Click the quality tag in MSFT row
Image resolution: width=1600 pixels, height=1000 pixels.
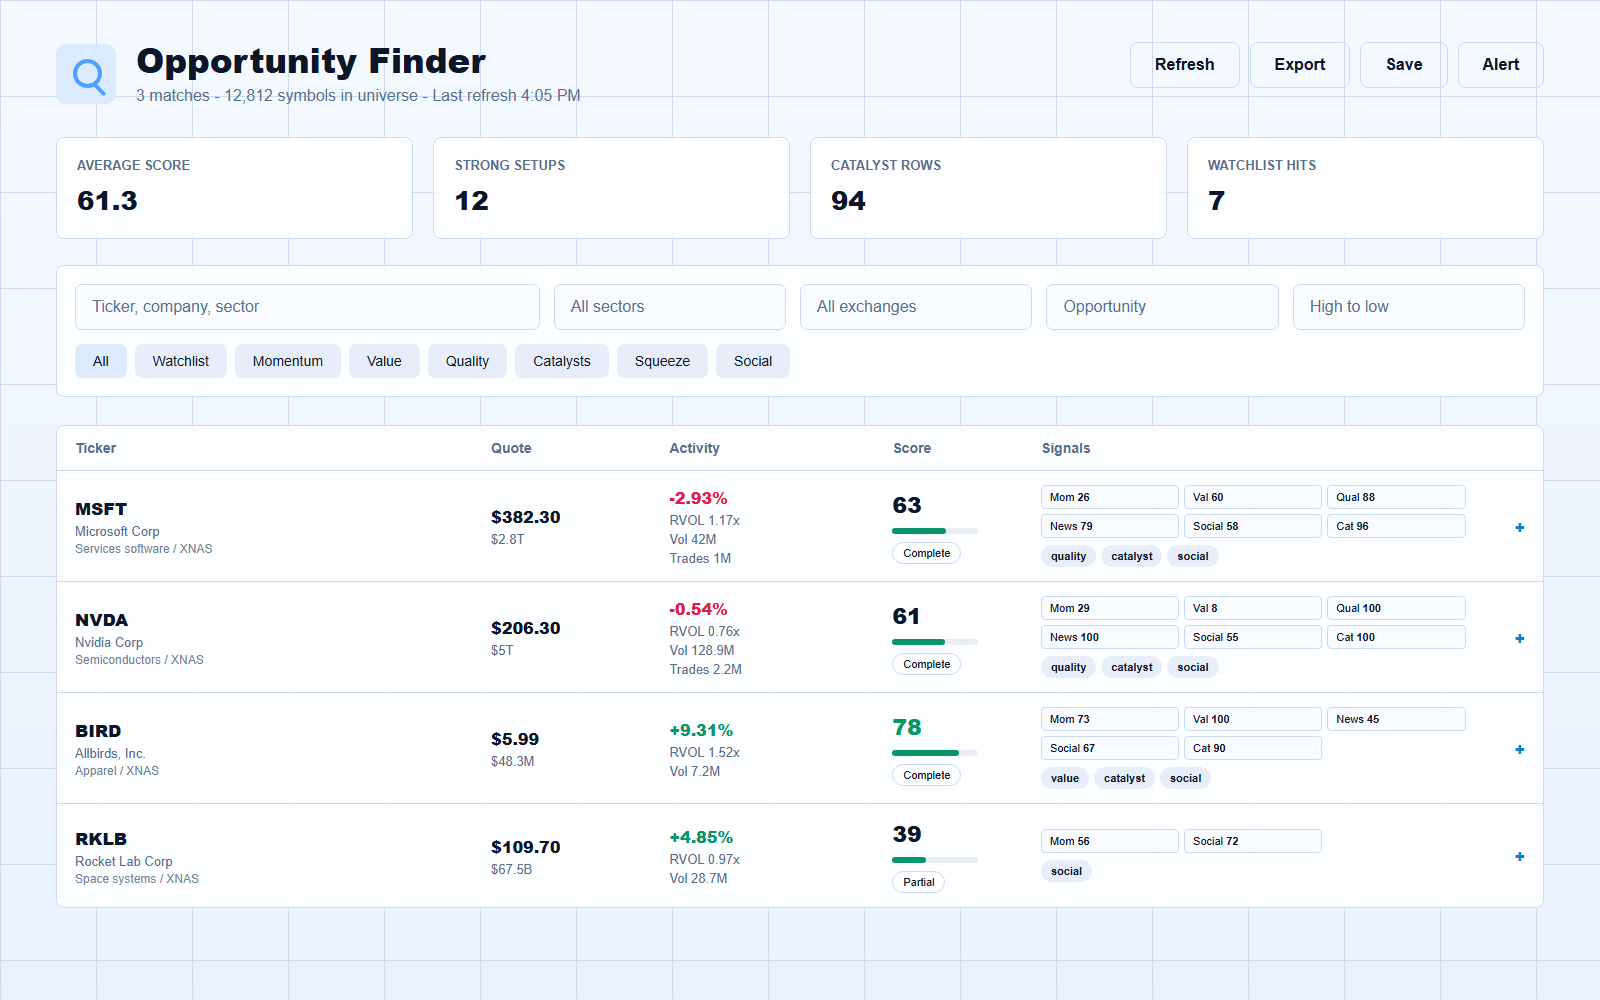tap(1068, 556)
